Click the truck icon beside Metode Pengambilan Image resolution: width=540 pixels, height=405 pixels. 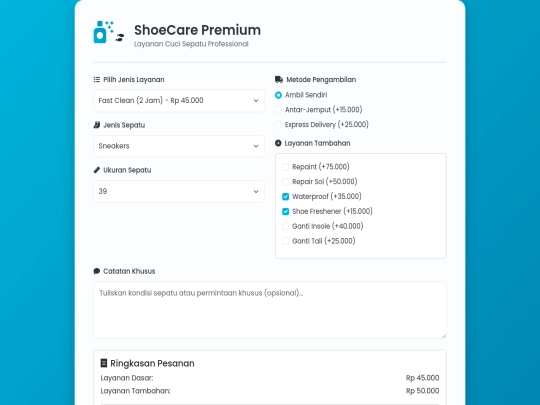point(279,80)
